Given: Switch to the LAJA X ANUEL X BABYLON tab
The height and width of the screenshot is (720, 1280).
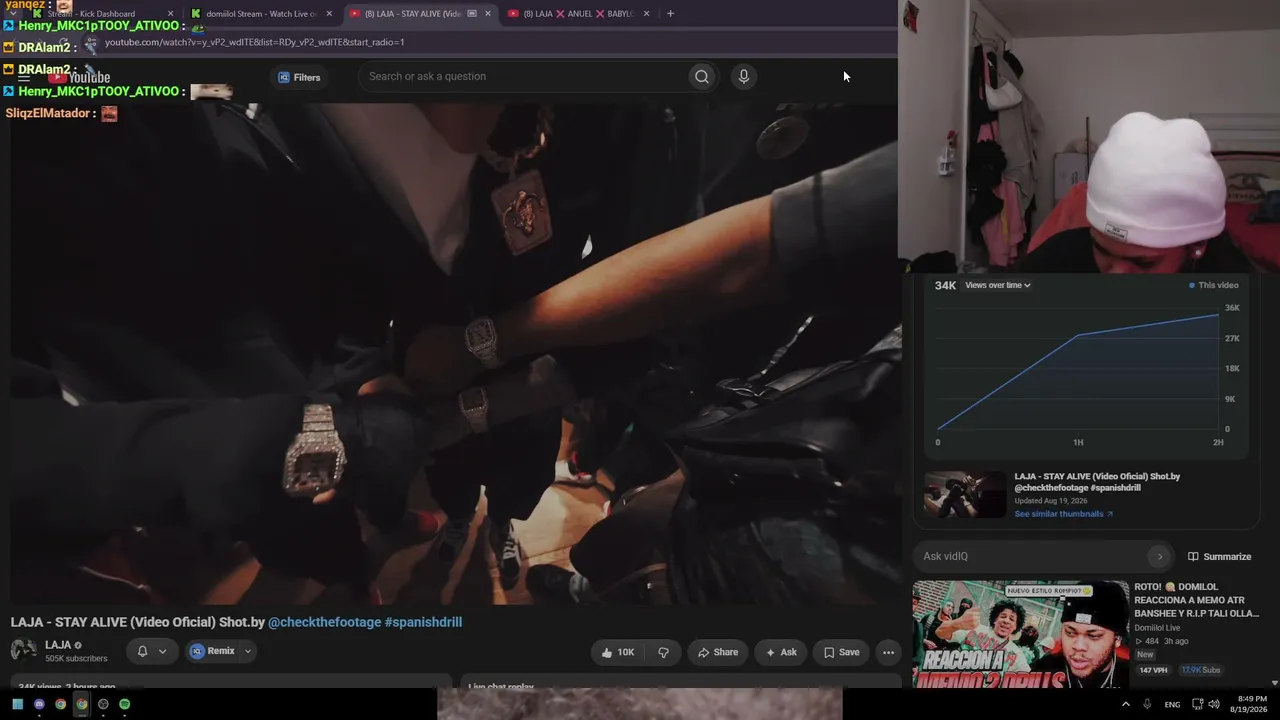Looking at the screenshot, I should 578,14.
